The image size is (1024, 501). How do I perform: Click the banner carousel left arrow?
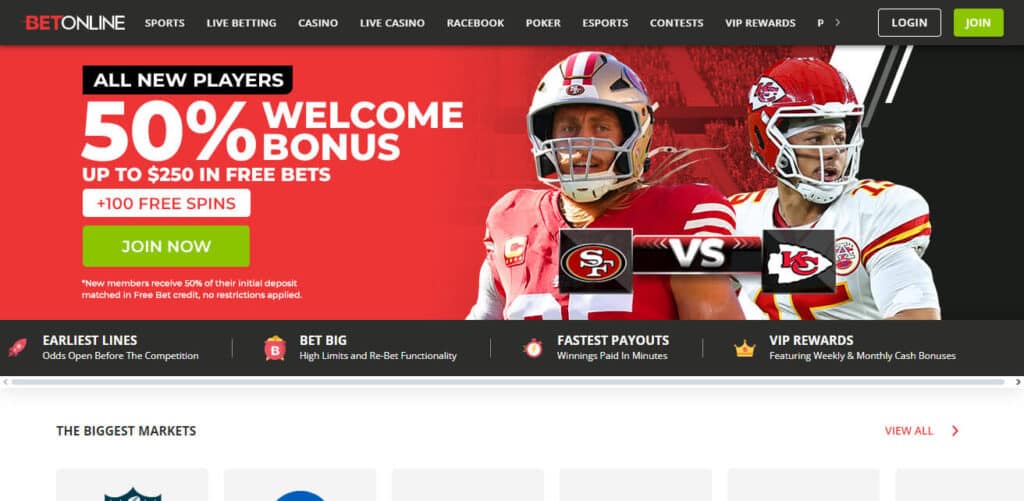pyautogui.click(x=5, y=381)
